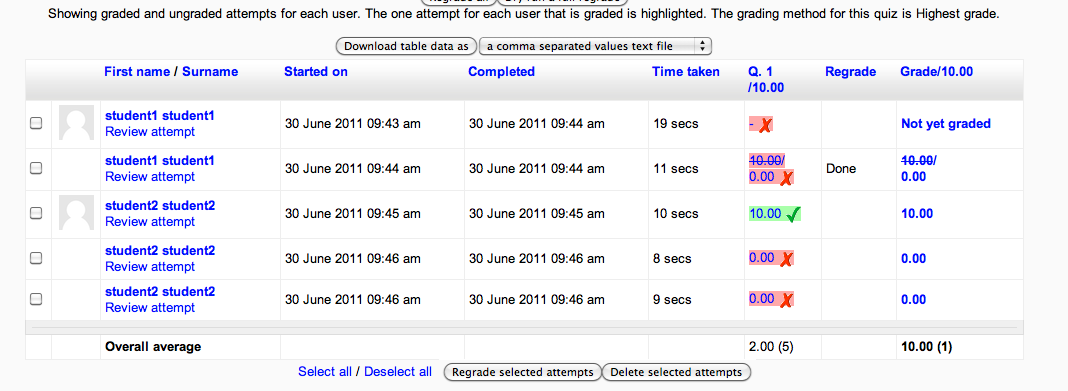Open the student1 avatar picture

click(x=76, y=123)
